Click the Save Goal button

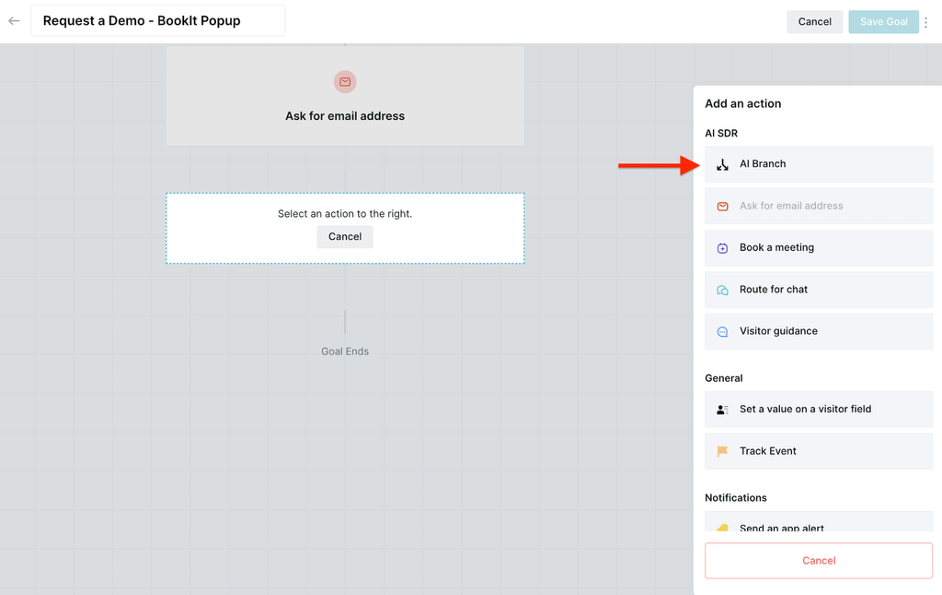[x=883, y=22]
